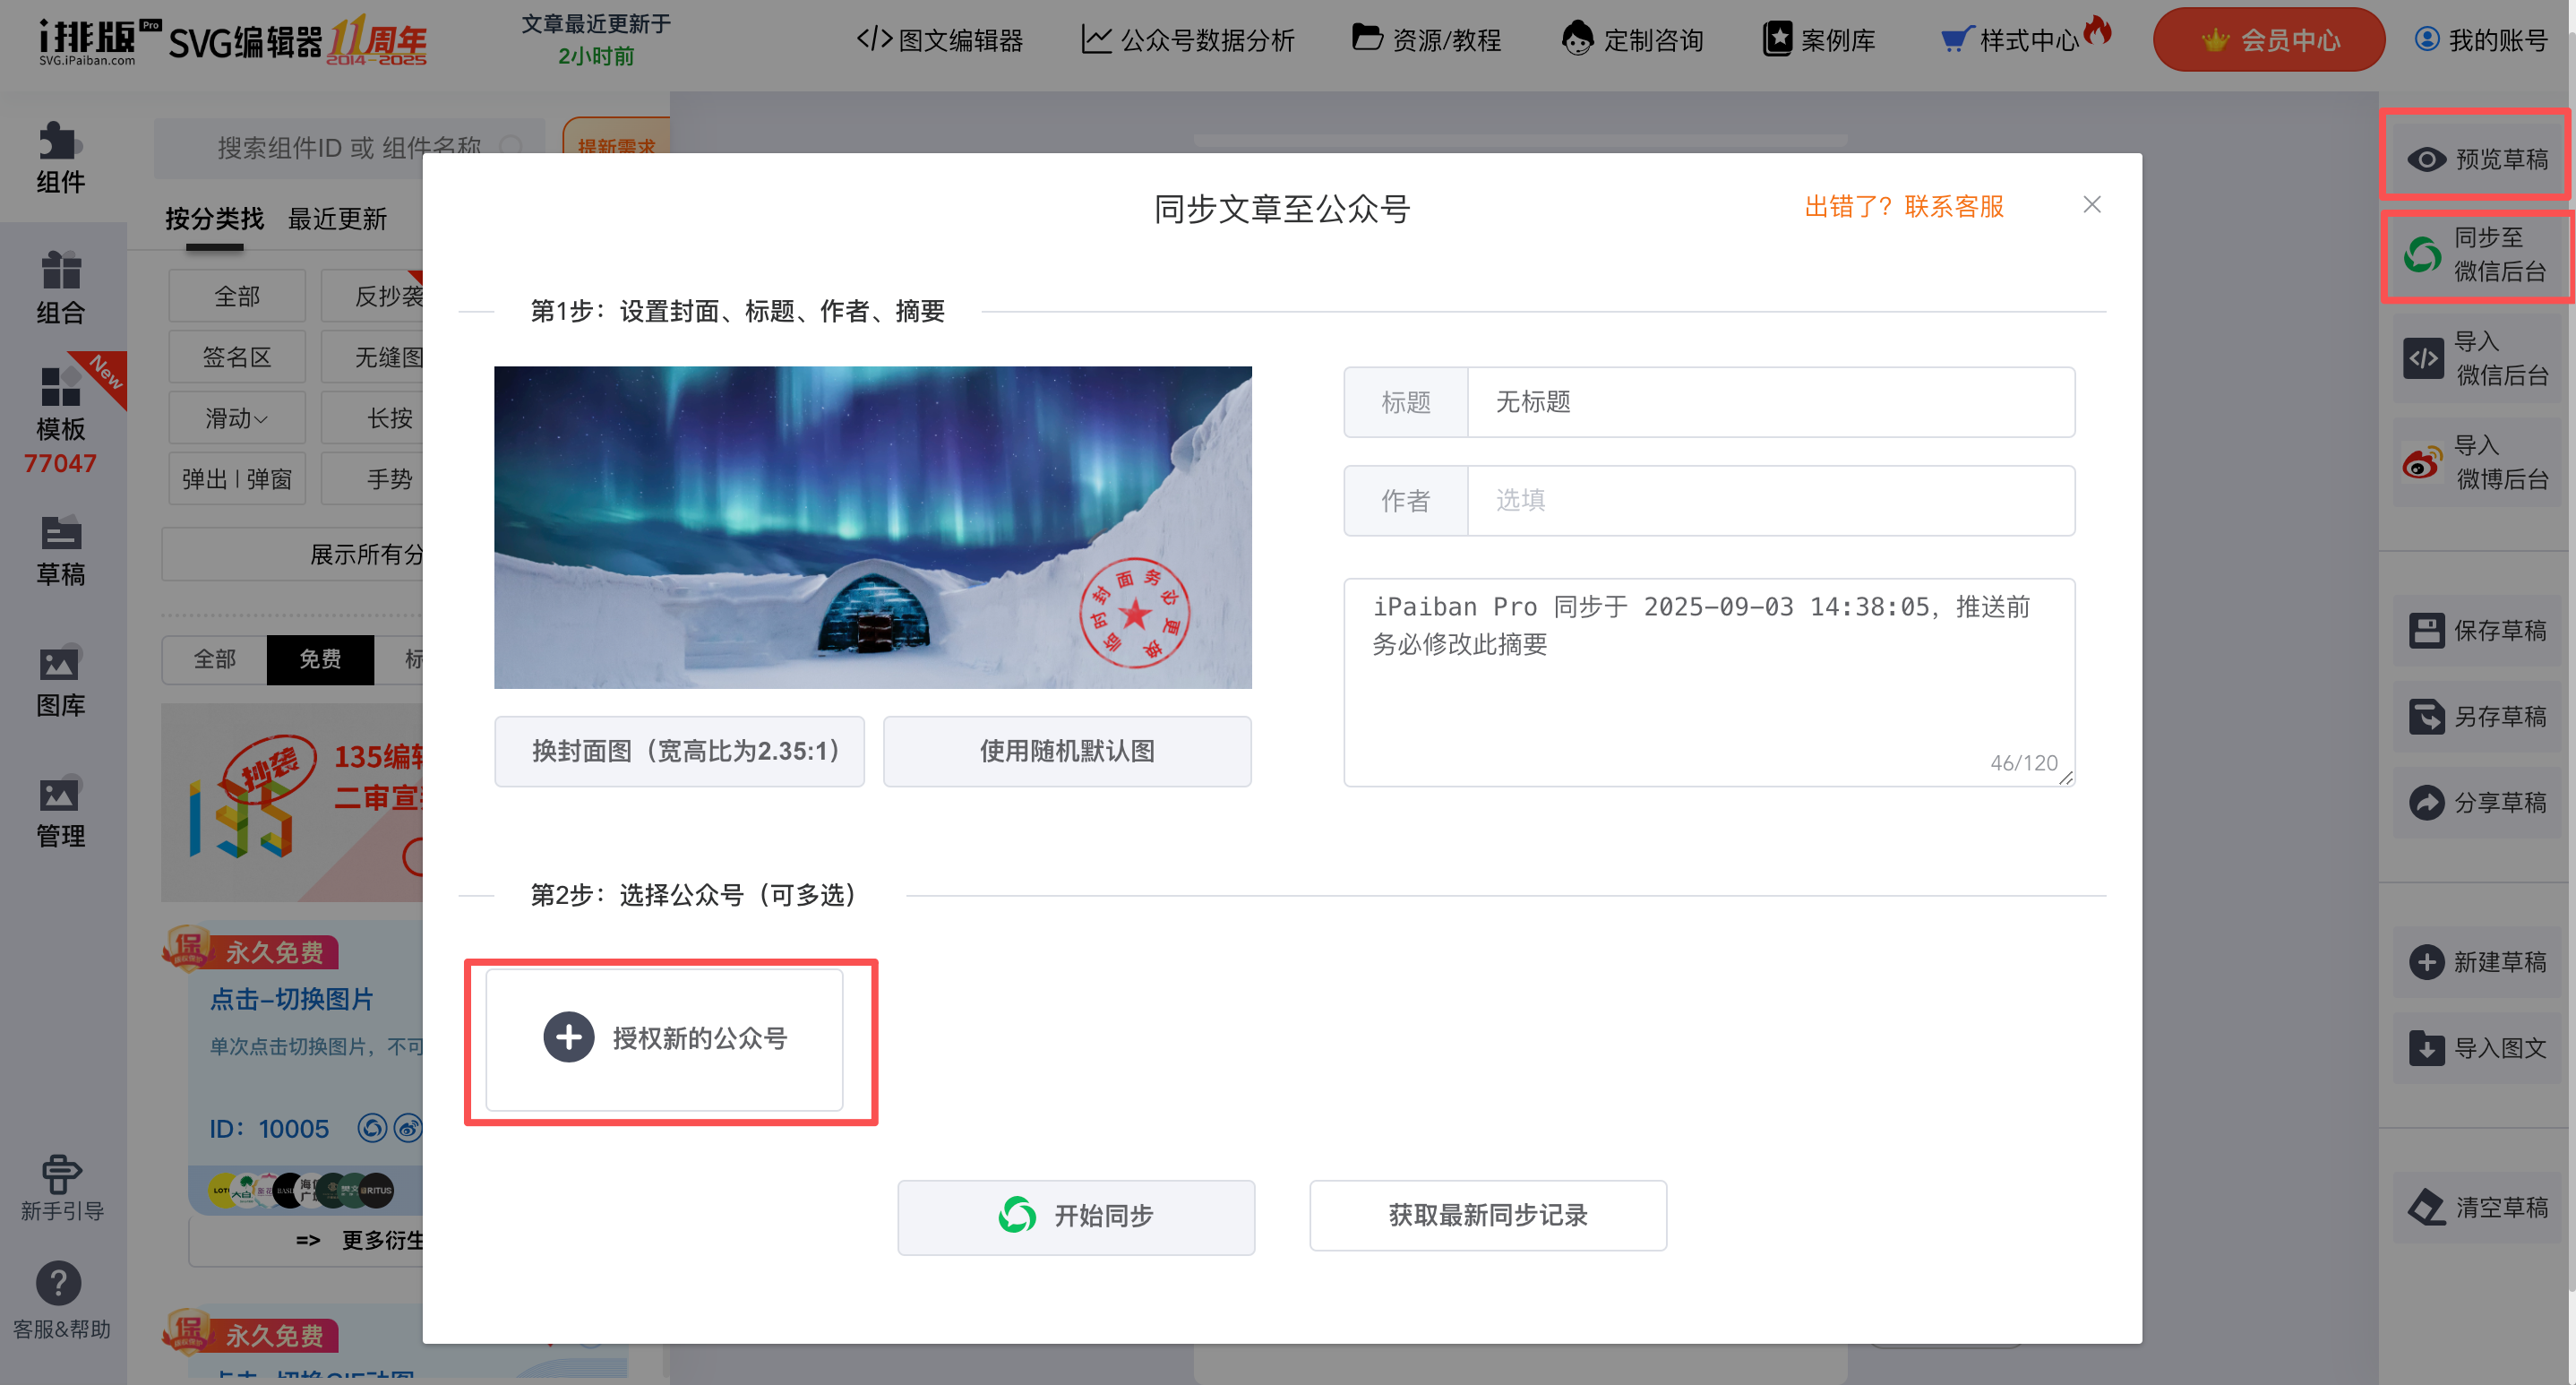
Task: Open the 滑动 dropdown category
Action: [x=236, y=418]
